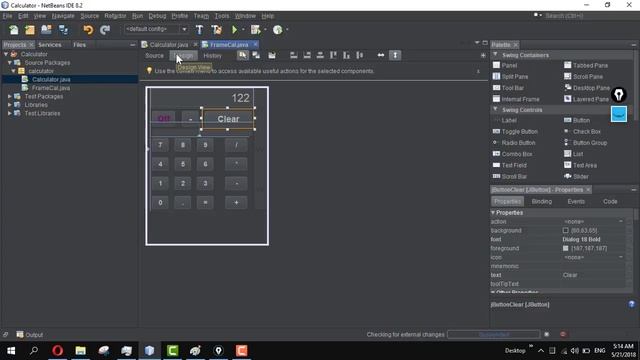Select the divide button in calculator form
Screen dimensions: 640x360
click(x=236, y=145)
